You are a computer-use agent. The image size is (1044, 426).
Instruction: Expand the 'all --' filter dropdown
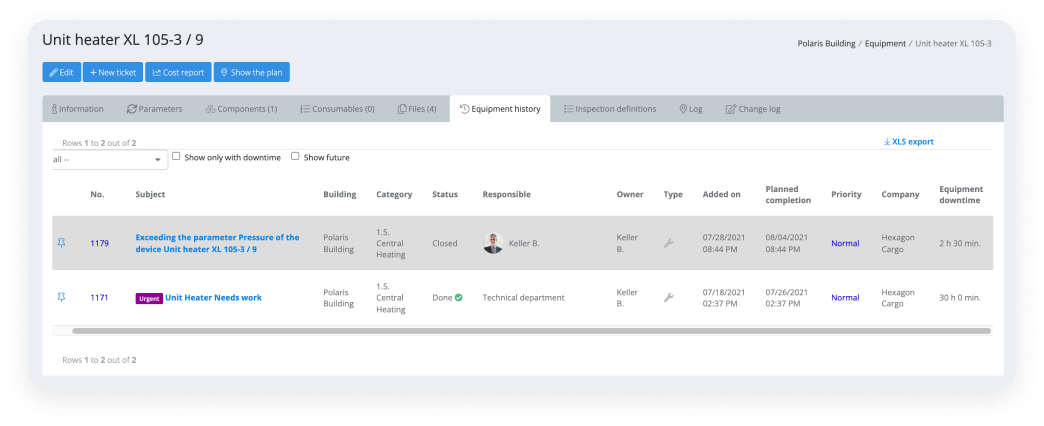tap(109, 160)
